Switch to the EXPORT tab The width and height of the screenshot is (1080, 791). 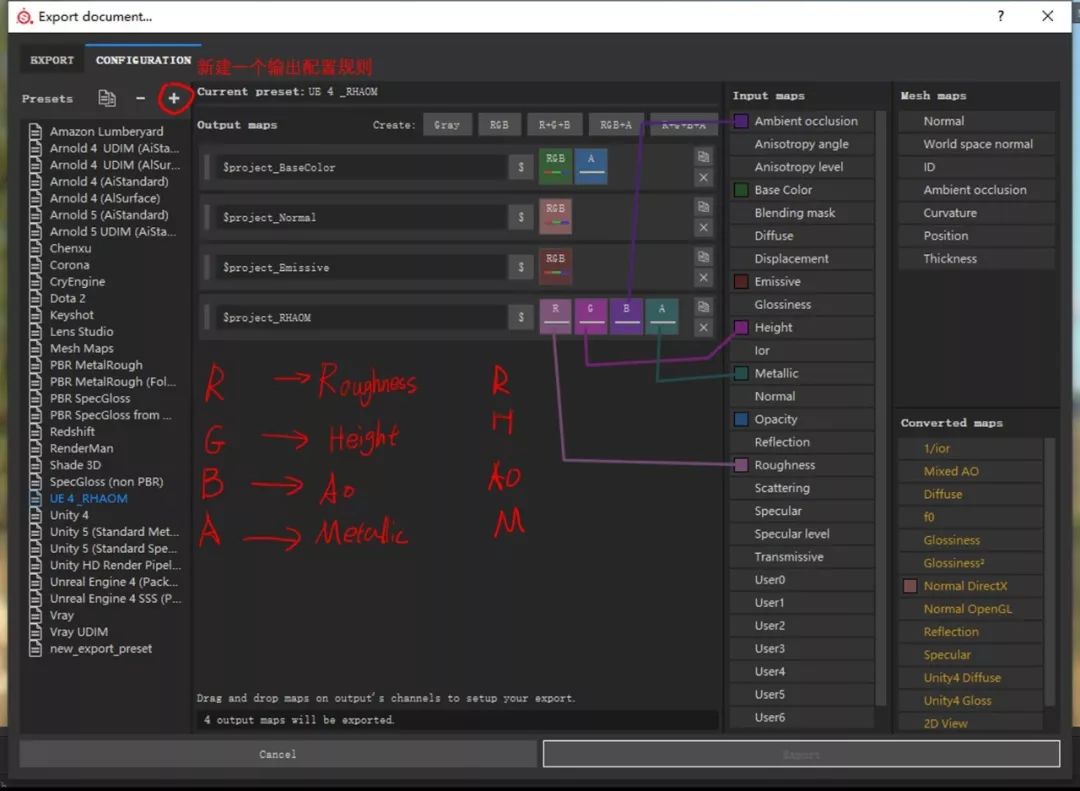[51, 60]
